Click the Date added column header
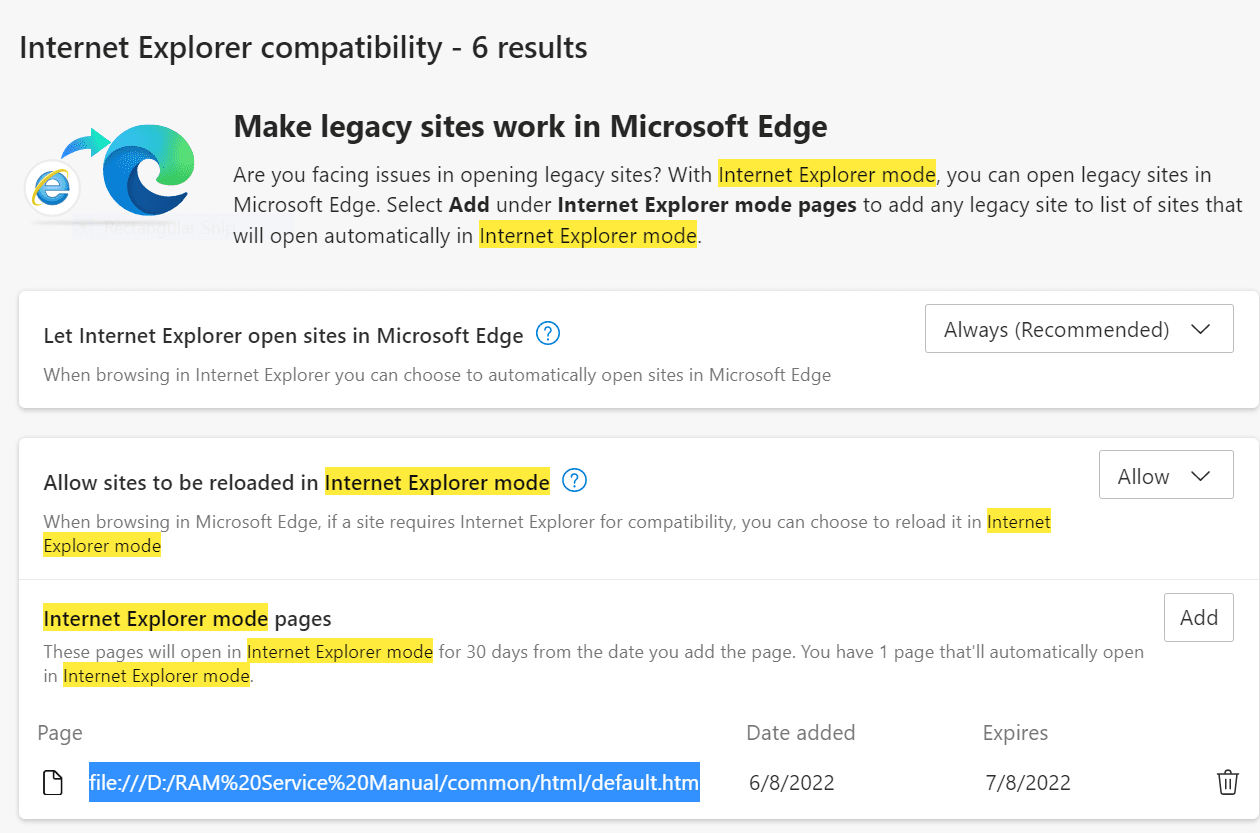The image size is (1260, 833). tap(801, 733)
